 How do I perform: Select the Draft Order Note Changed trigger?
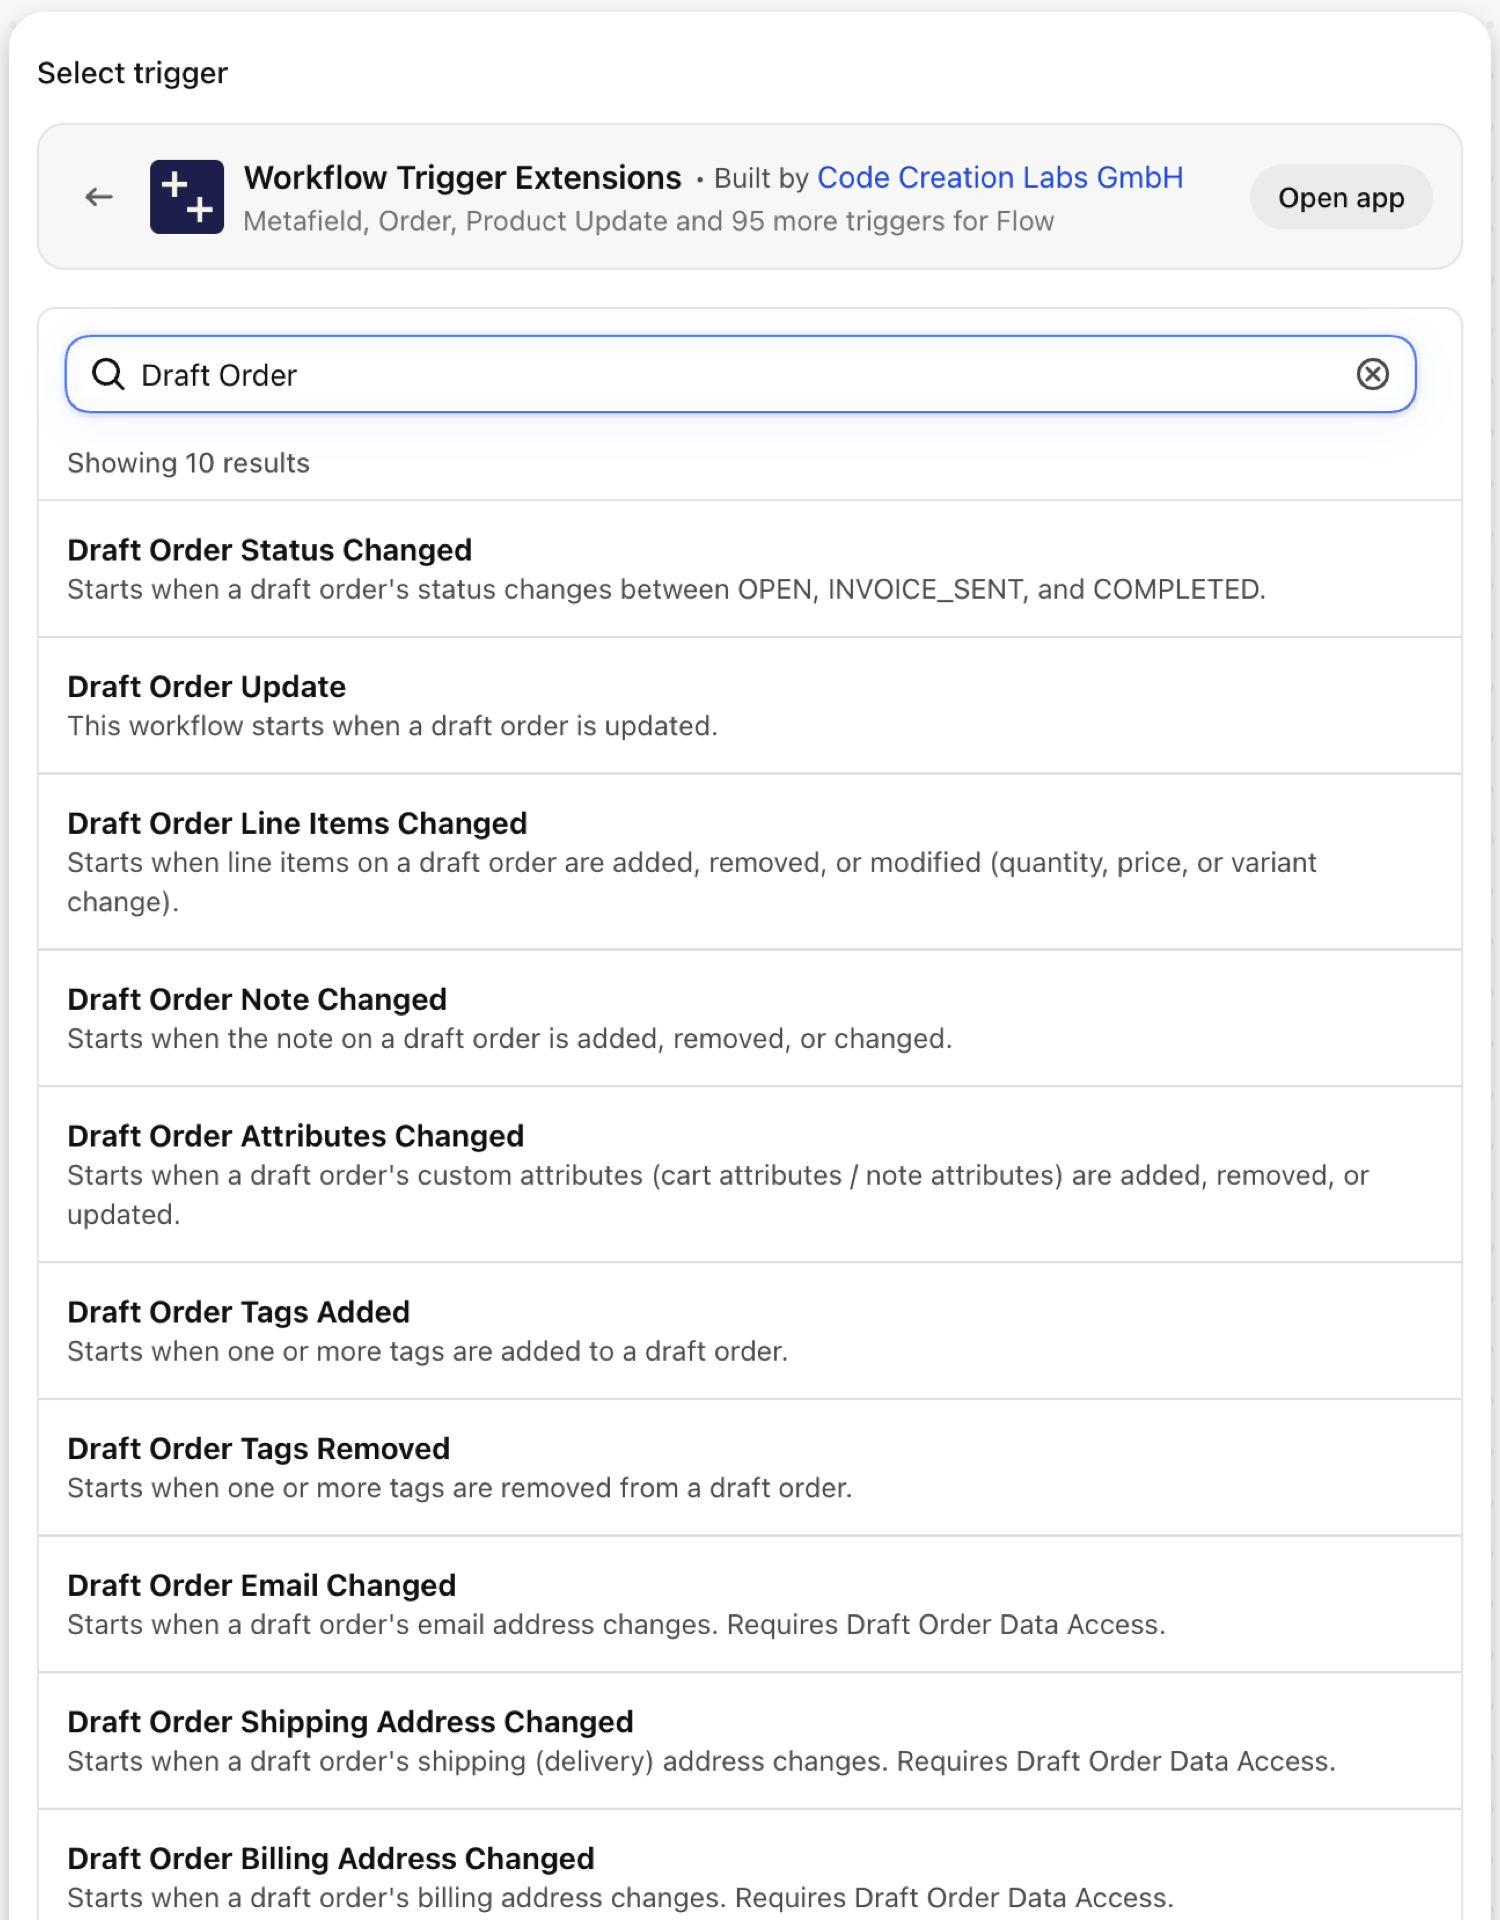click(x=750, y=1018)
